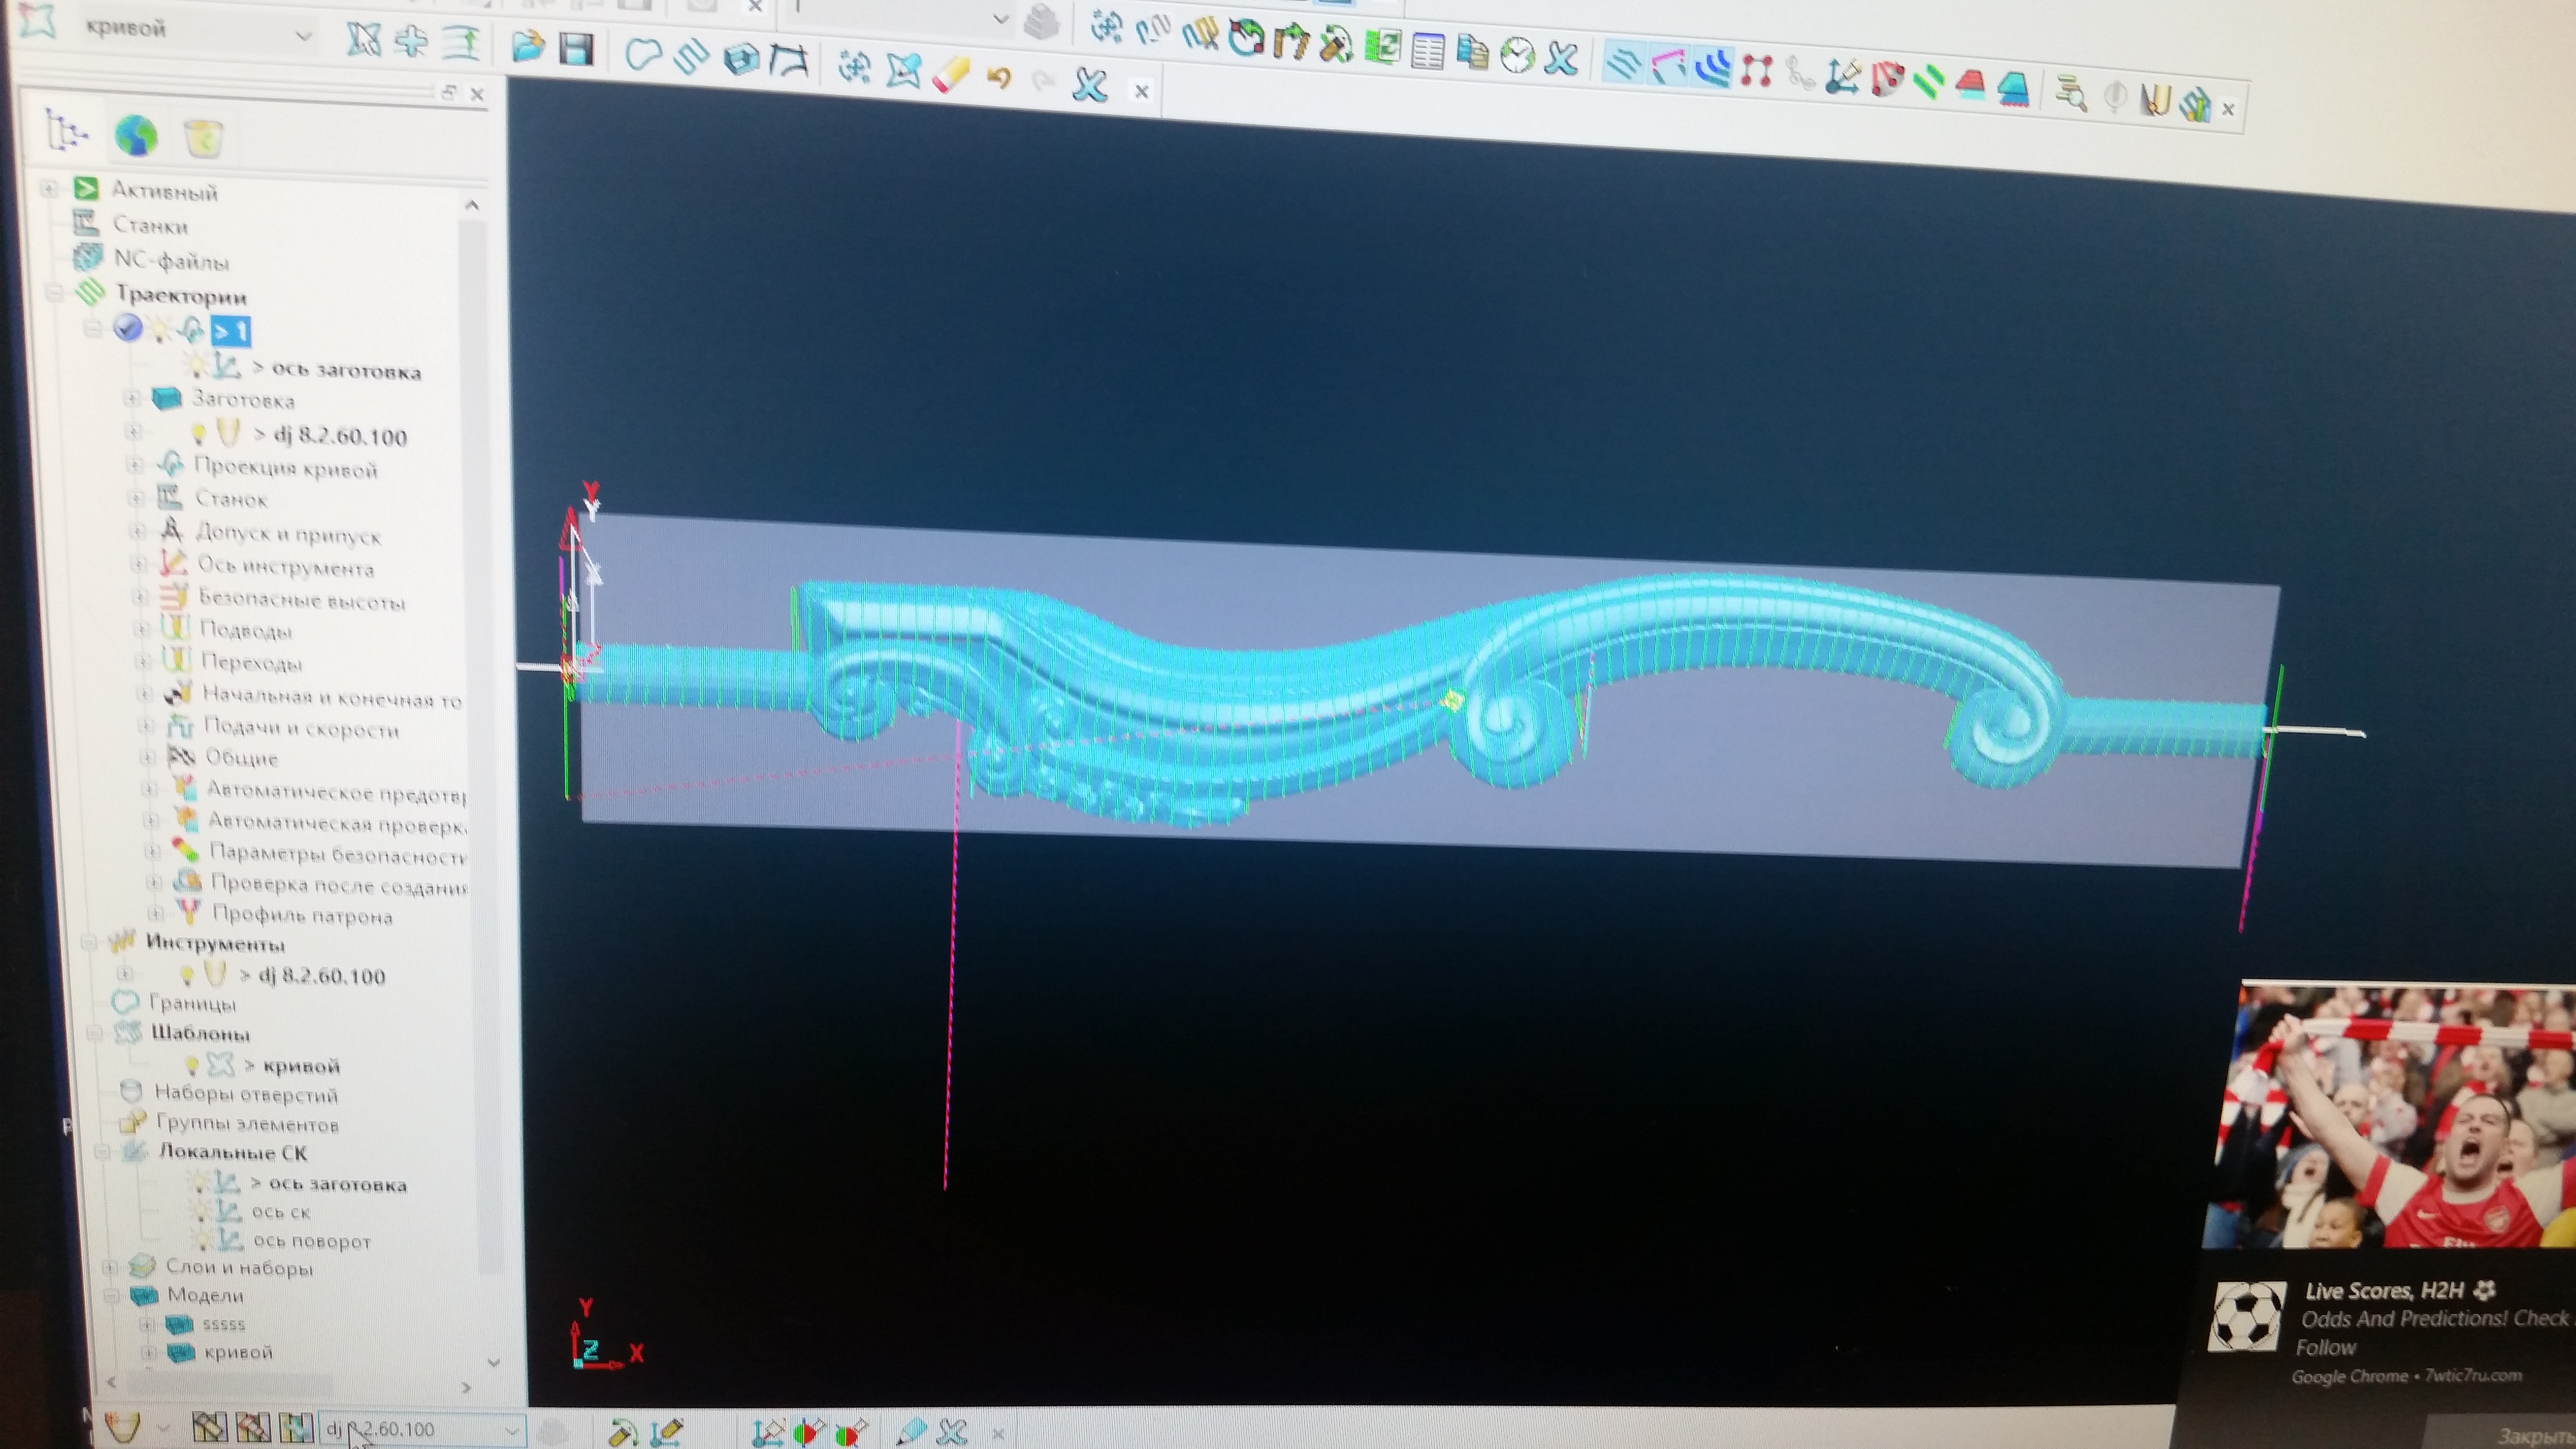
Task: Click the red point-nodes toolbar icon
Action: click(x=1756, y=71)
